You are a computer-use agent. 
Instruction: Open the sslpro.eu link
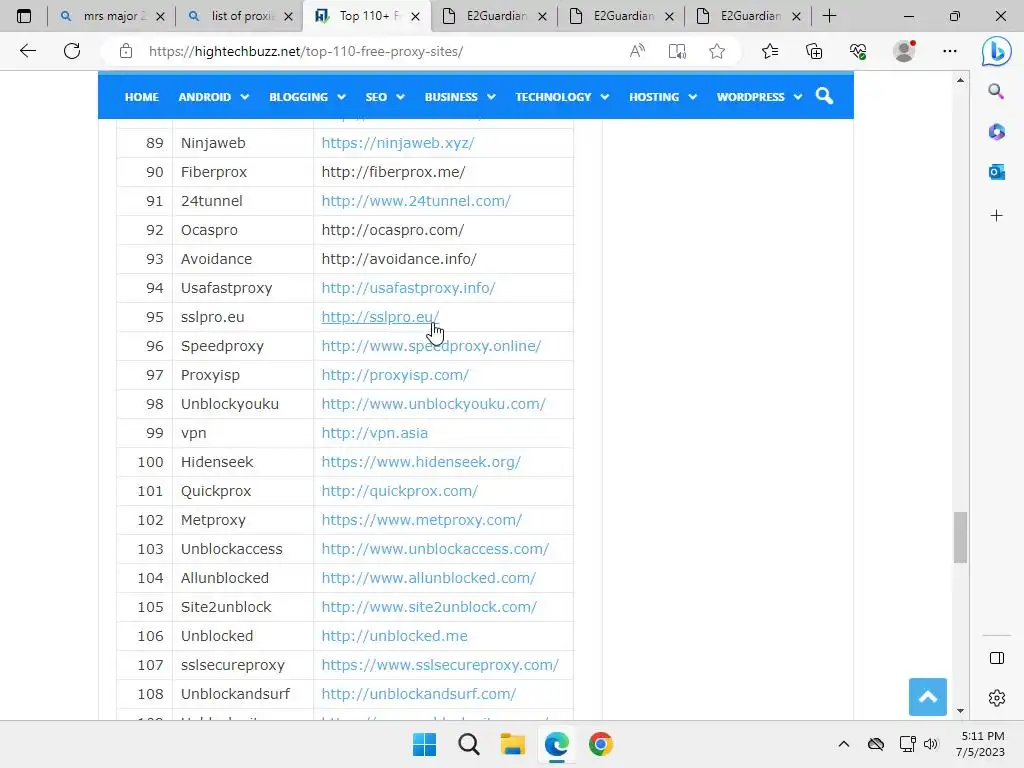point(380,317)
